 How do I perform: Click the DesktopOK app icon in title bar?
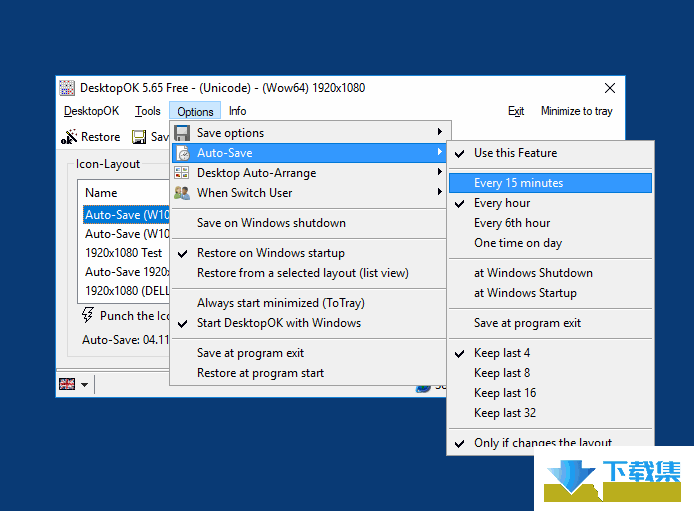[67, 88]
